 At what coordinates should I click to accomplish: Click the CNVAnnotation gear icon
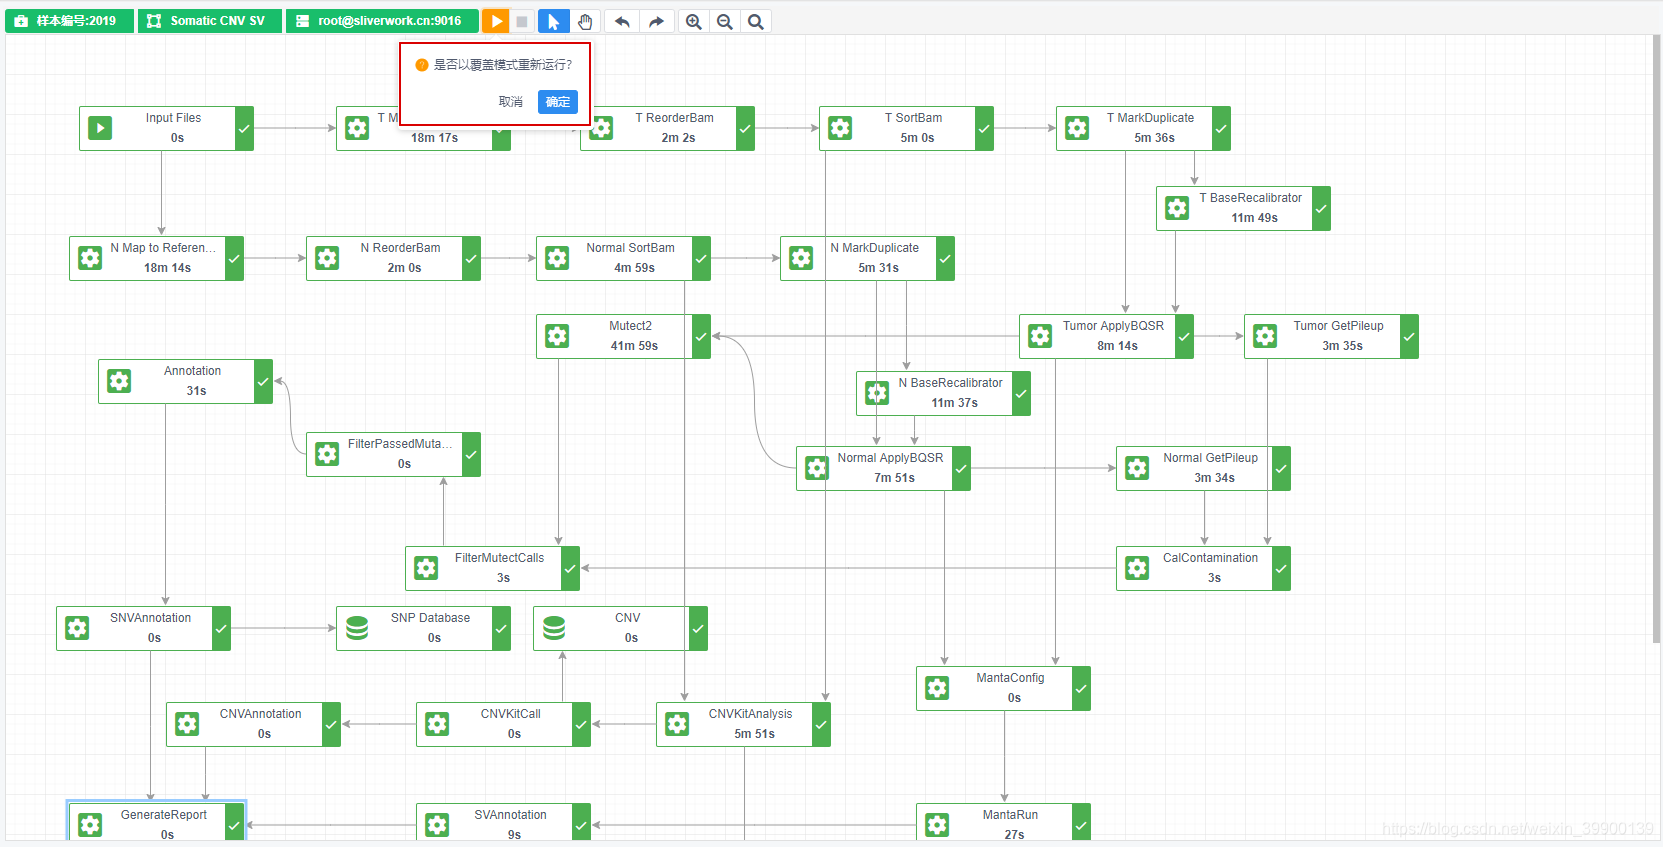tap(187, 724)
